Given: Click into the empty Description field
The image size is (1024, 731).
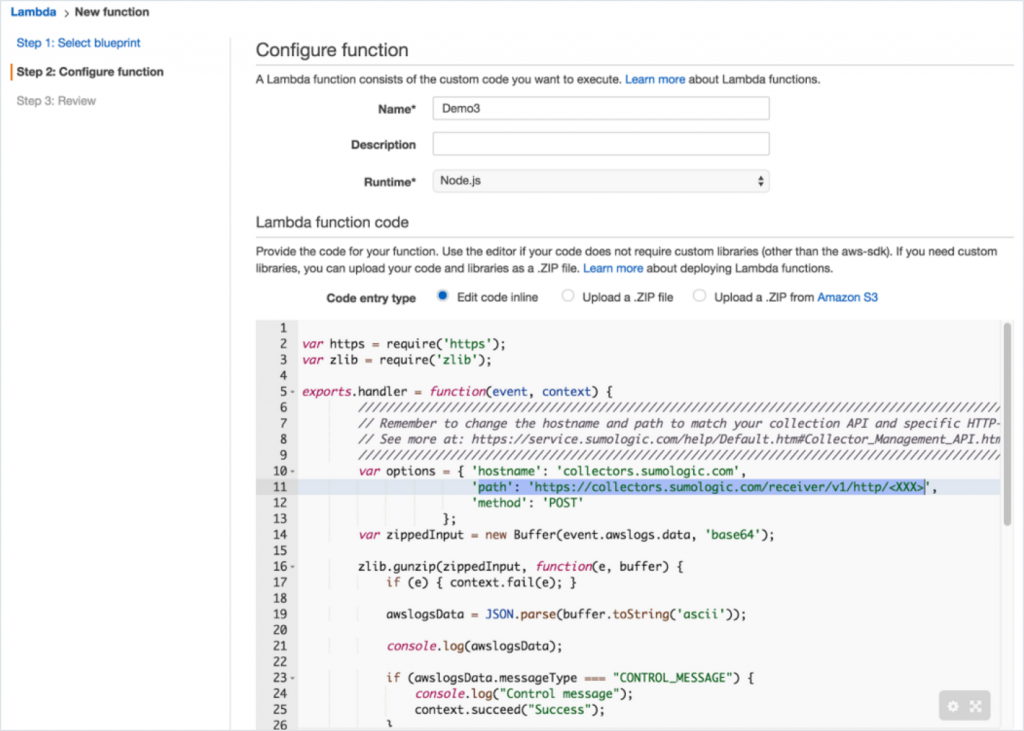Looking at the screenshot, I should click(x=601, y=144).
